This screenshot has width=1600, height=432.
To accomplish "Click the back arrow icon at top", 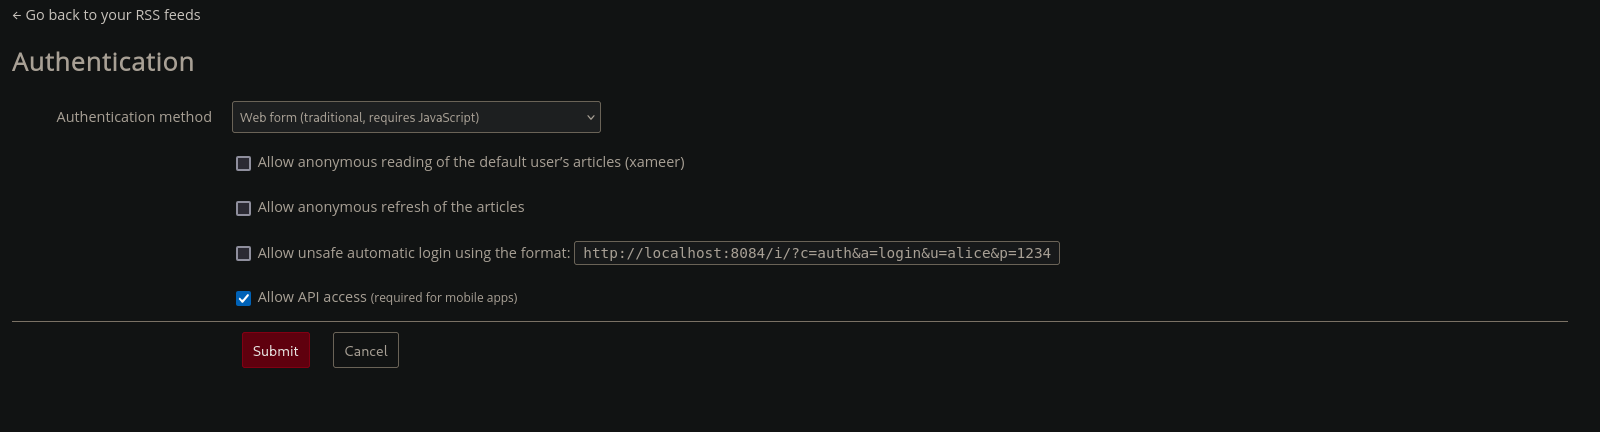I will click(17, 16).
